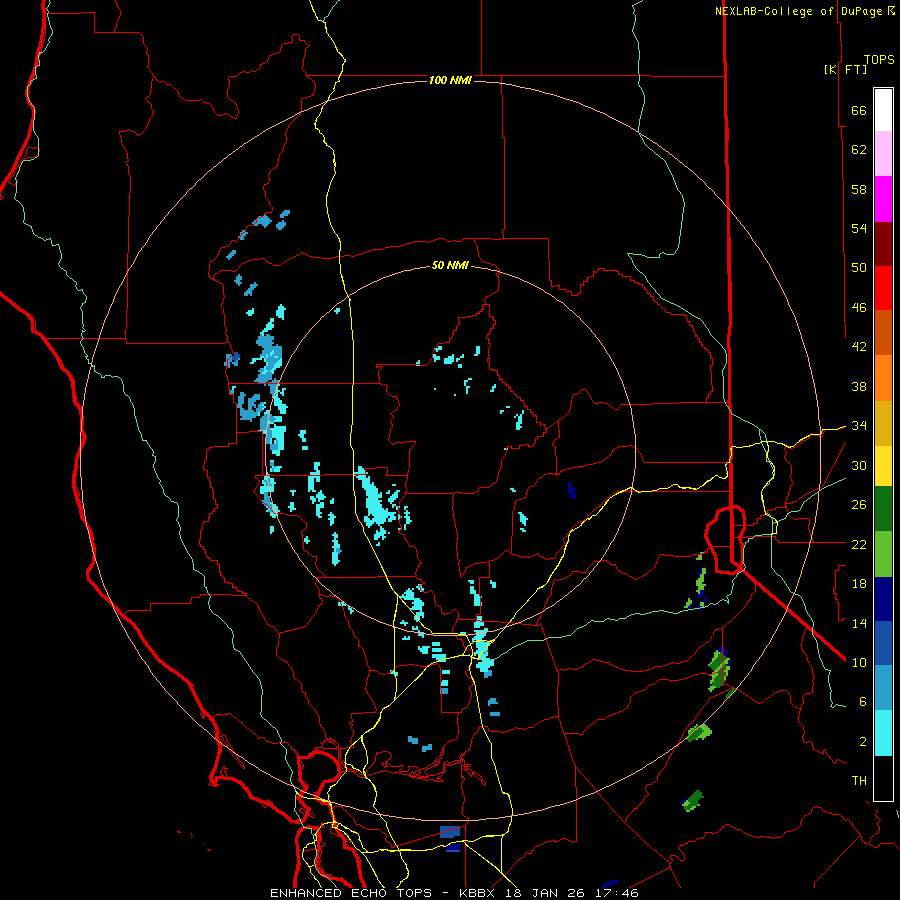
Task: Click the white color swatch in the legend
Action: click(883, 110)
